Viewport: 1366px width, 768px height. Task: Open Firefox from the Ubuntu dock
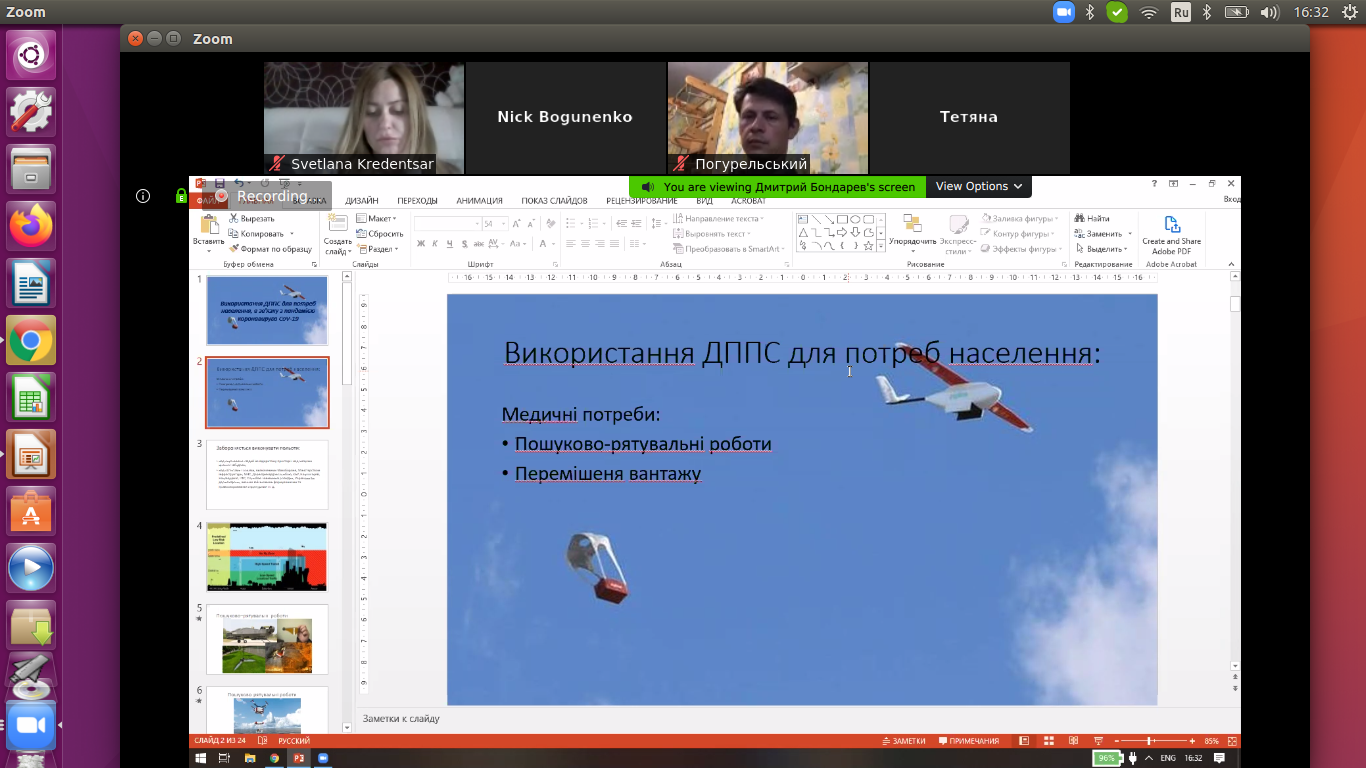coord(31,225)
